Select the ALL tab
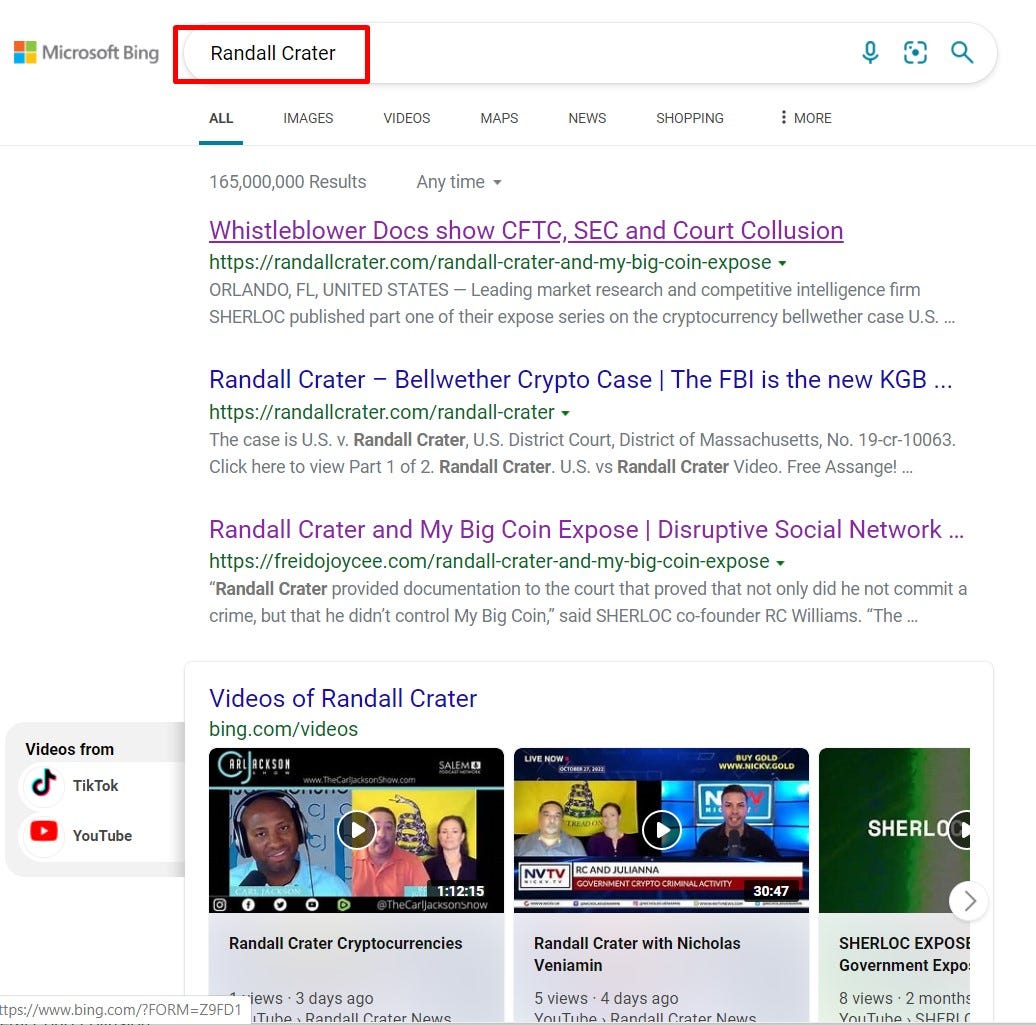This screenshot has width=1036, height=1025. (x=221, y=118)
